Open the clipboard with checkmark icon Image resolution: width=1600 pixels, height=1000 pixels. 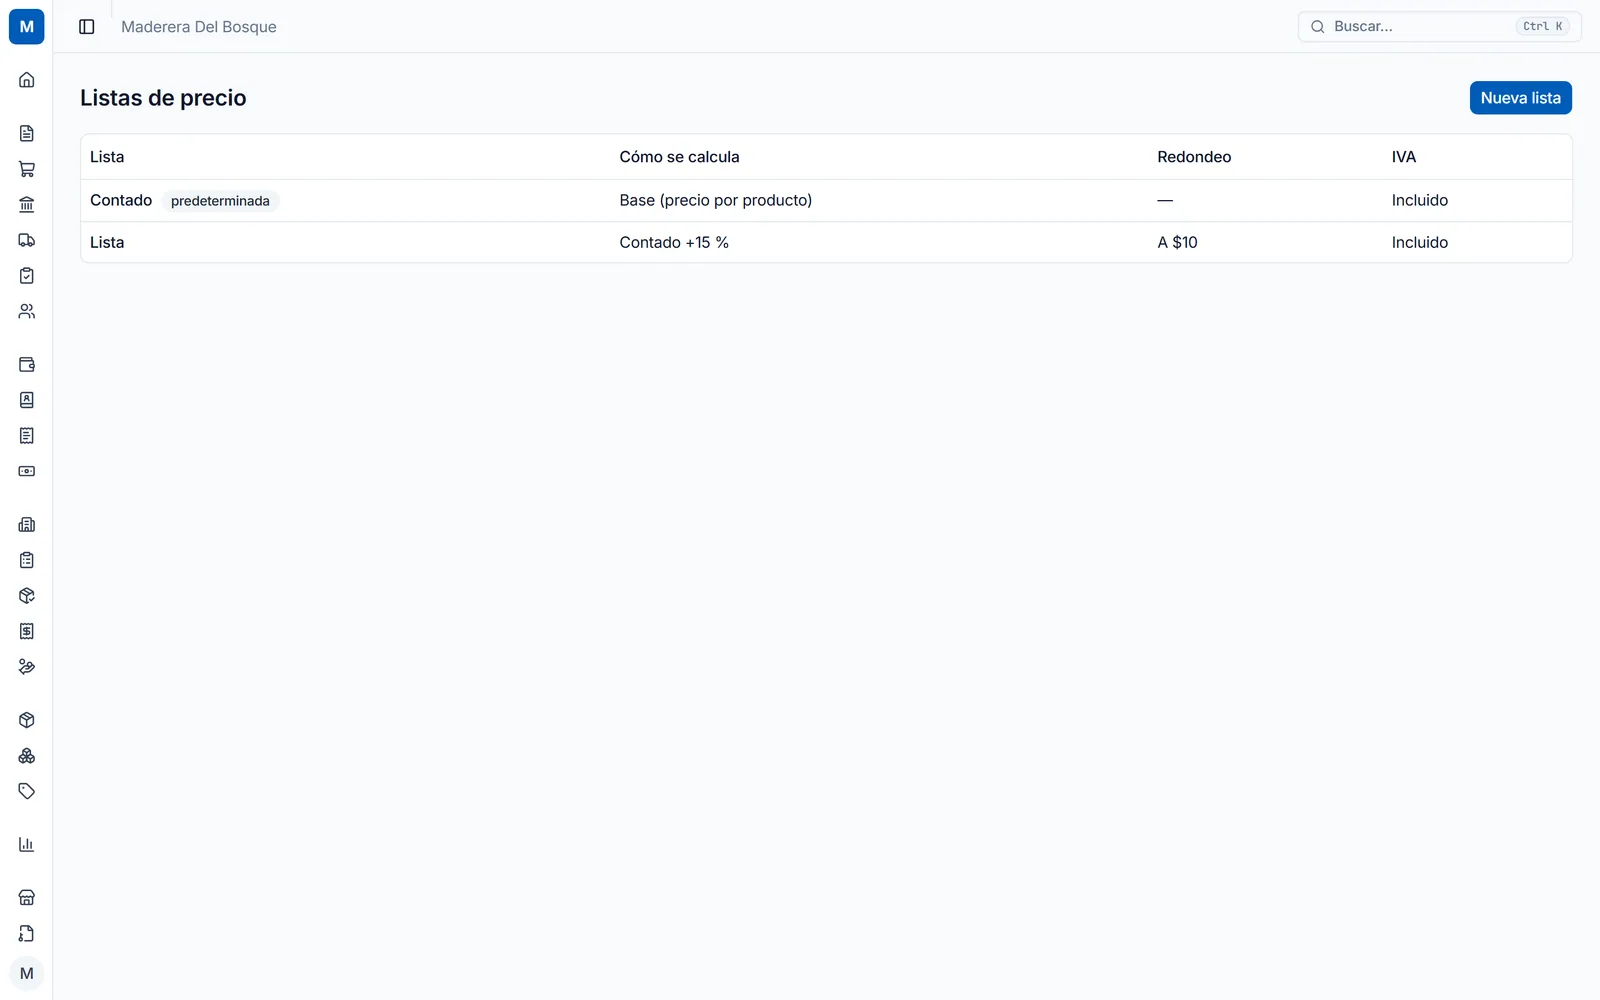[27, 276]
